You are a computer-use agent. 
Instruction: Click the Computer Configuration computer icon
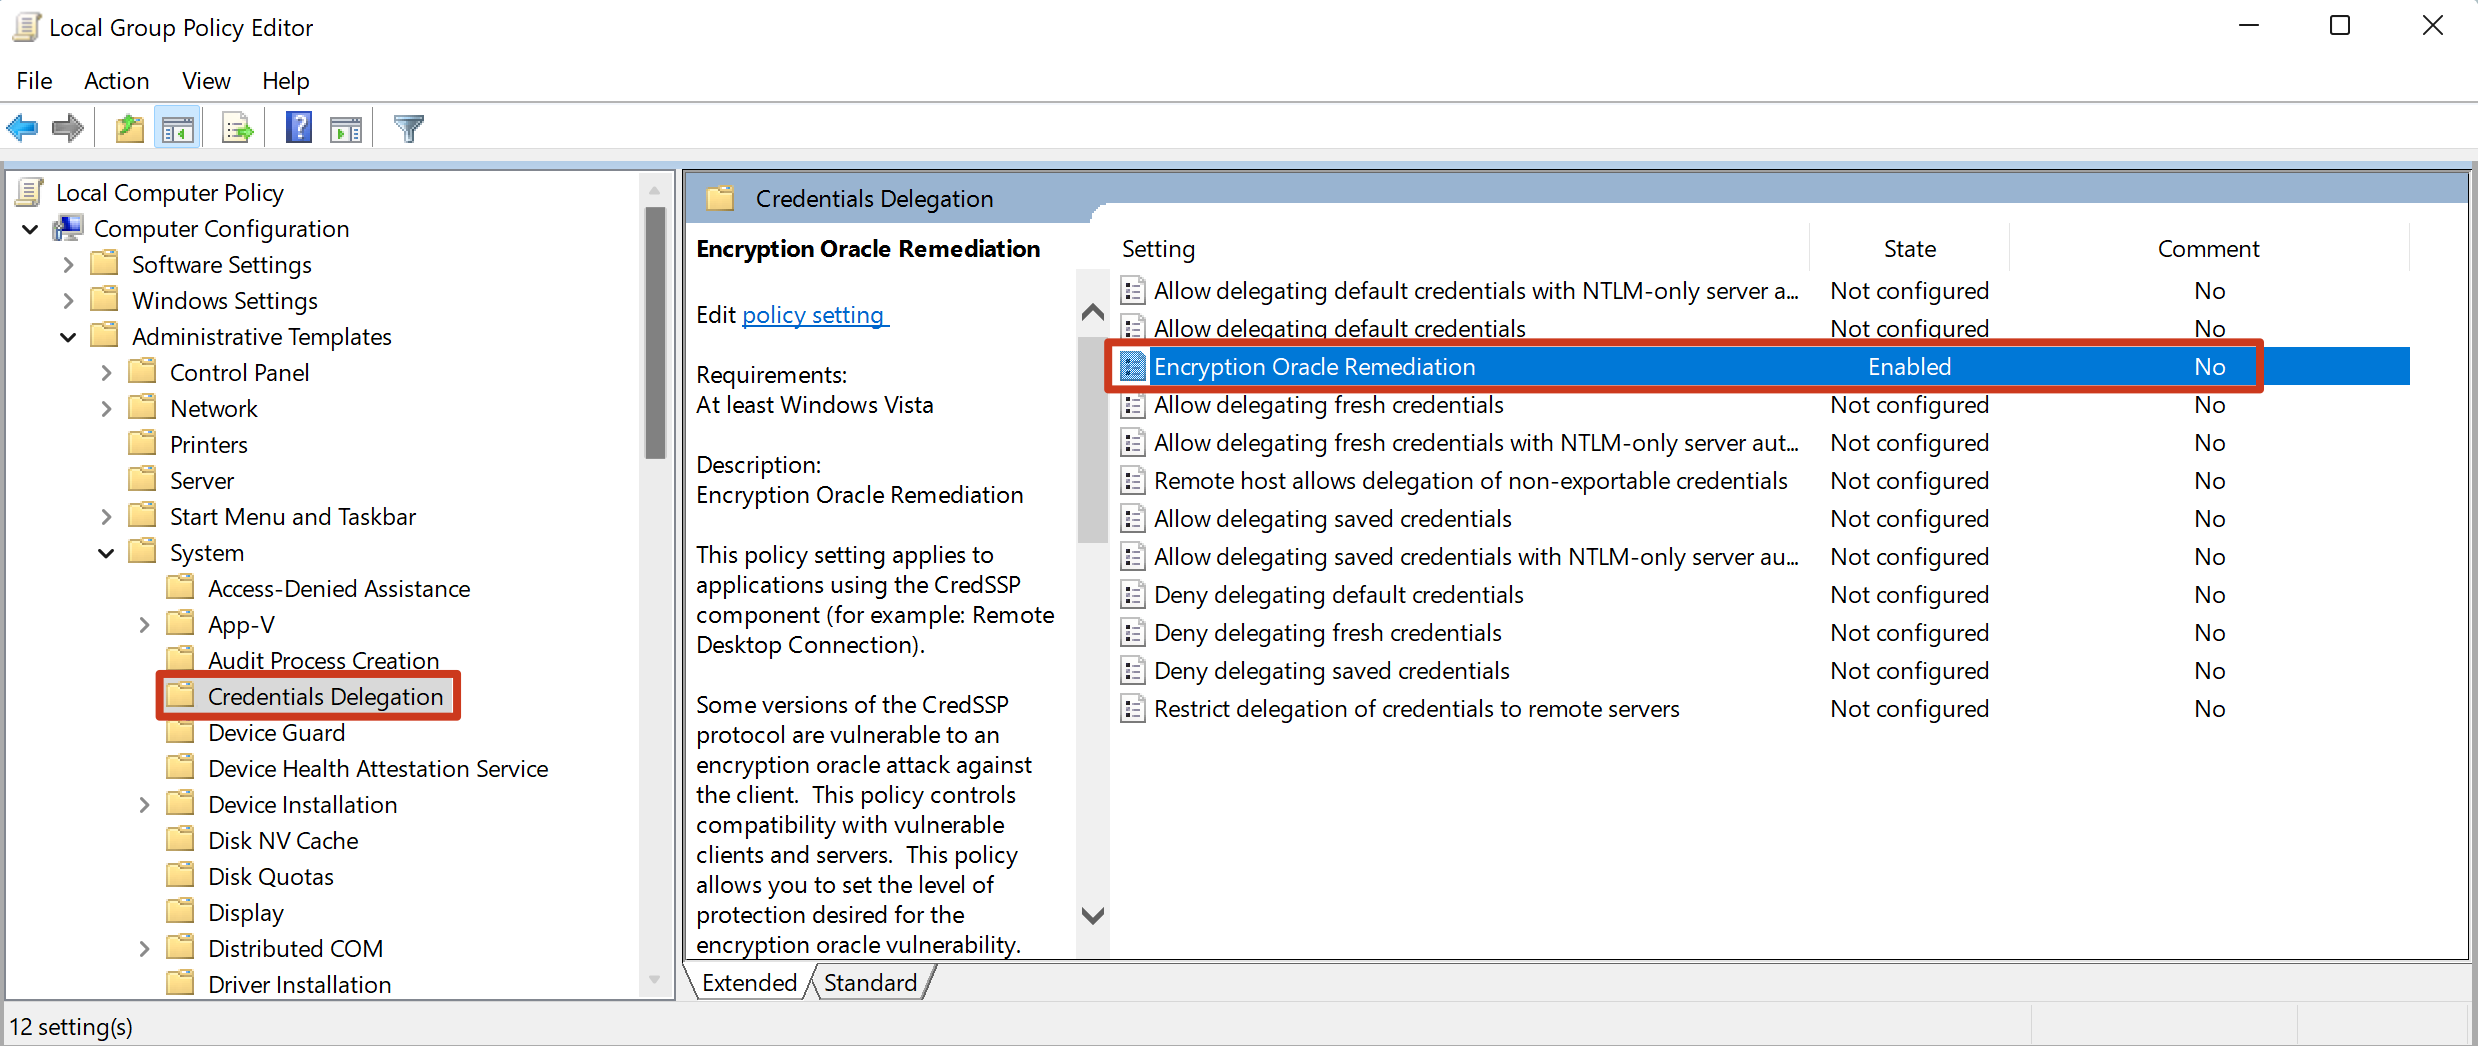68,228
